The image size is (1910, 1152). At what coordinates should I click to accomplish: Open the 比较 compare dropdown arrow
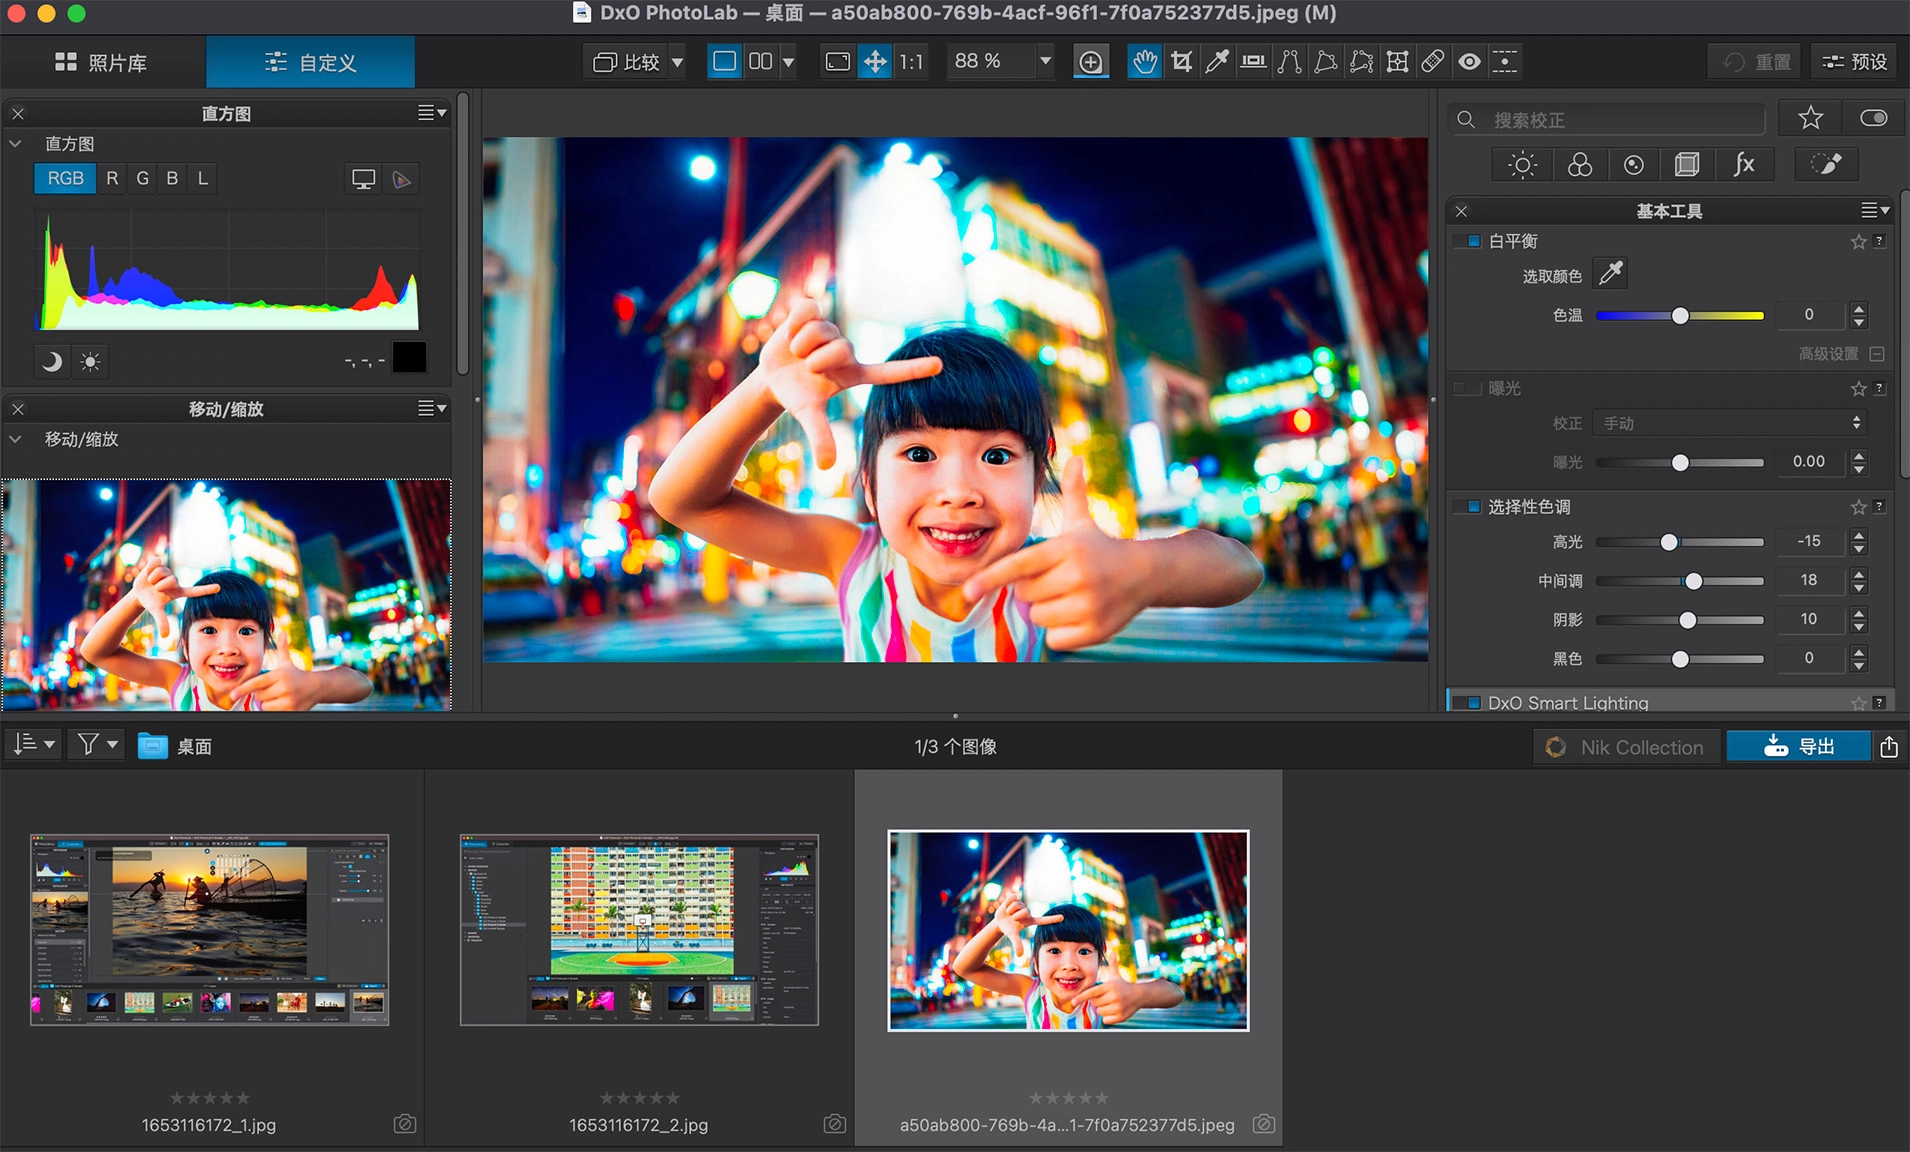677,62
